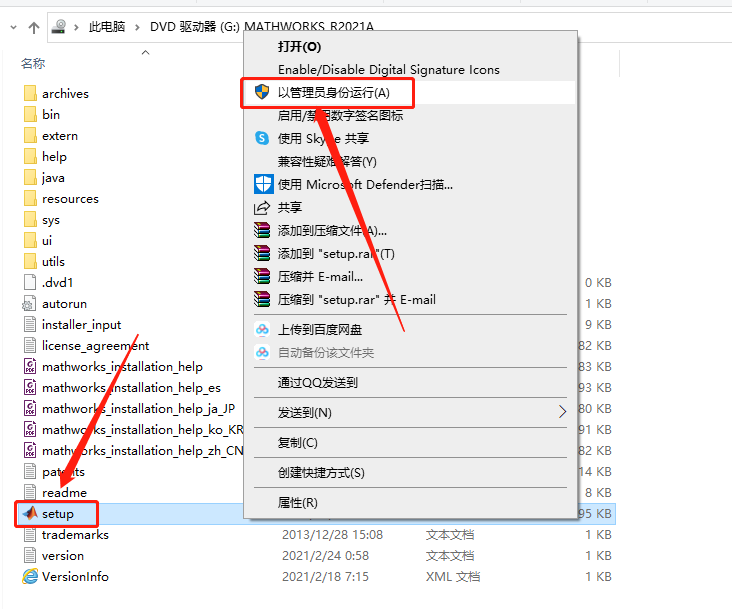Choose 使用 Skype 共享
Screen dimensions: 732x609
click(x=324, y=138)
